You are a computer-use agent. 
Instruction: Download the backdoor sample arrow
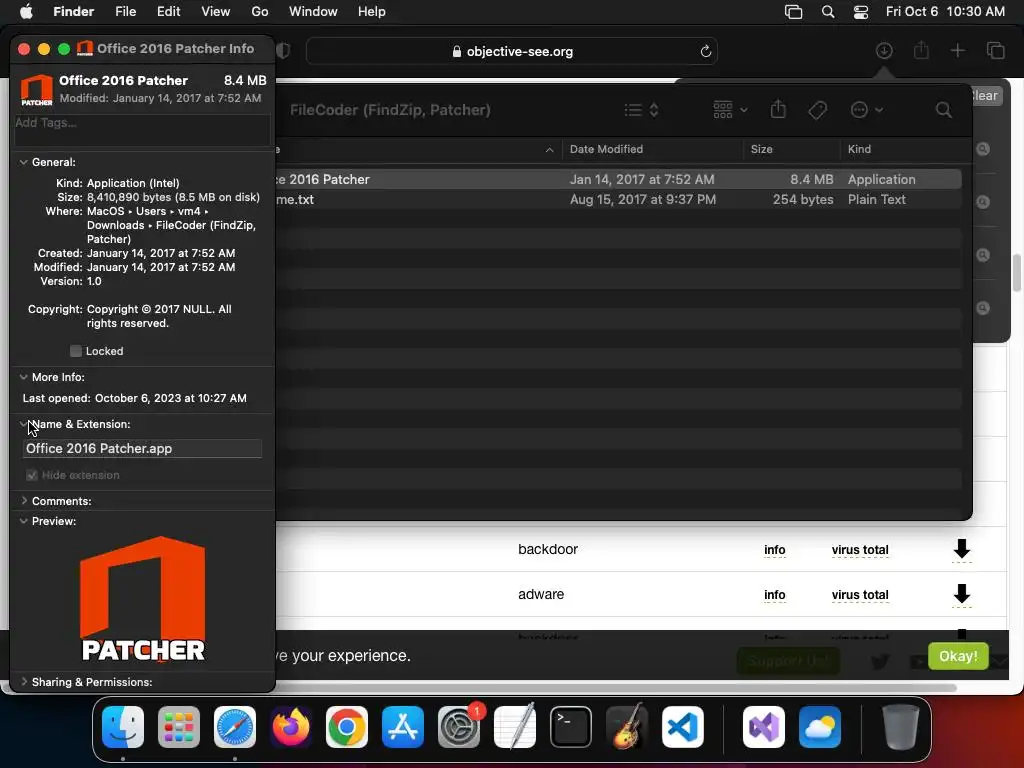coord(961,550)
